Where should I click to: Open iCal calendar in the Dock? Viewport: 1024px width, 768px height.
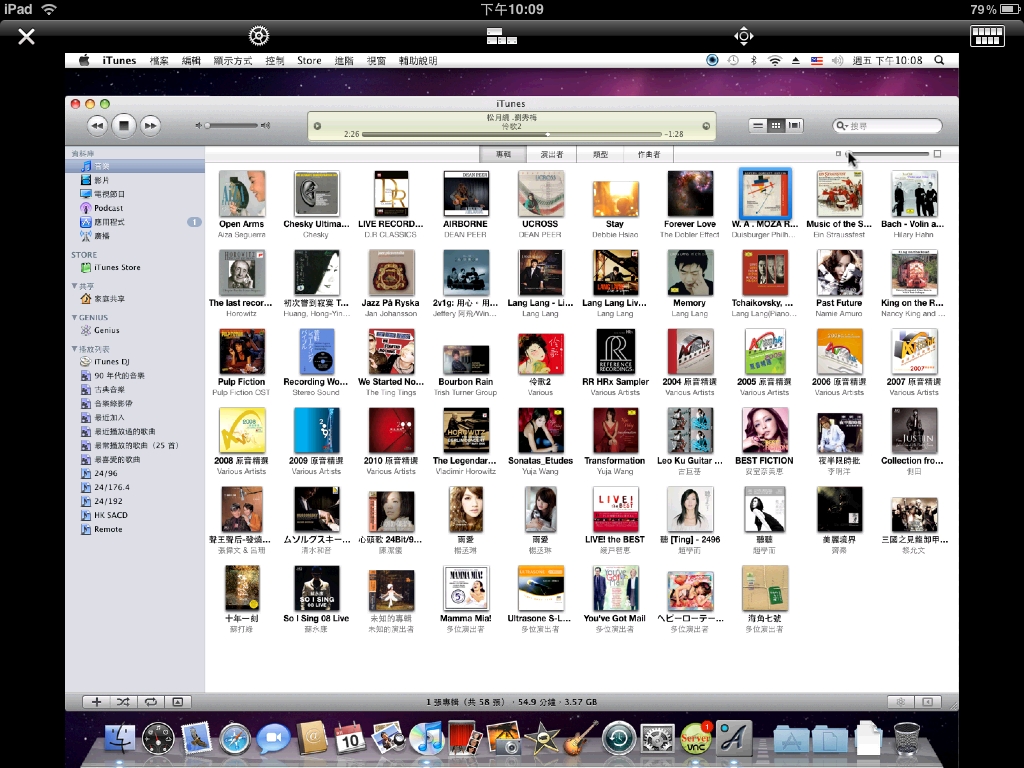point(350,739)
